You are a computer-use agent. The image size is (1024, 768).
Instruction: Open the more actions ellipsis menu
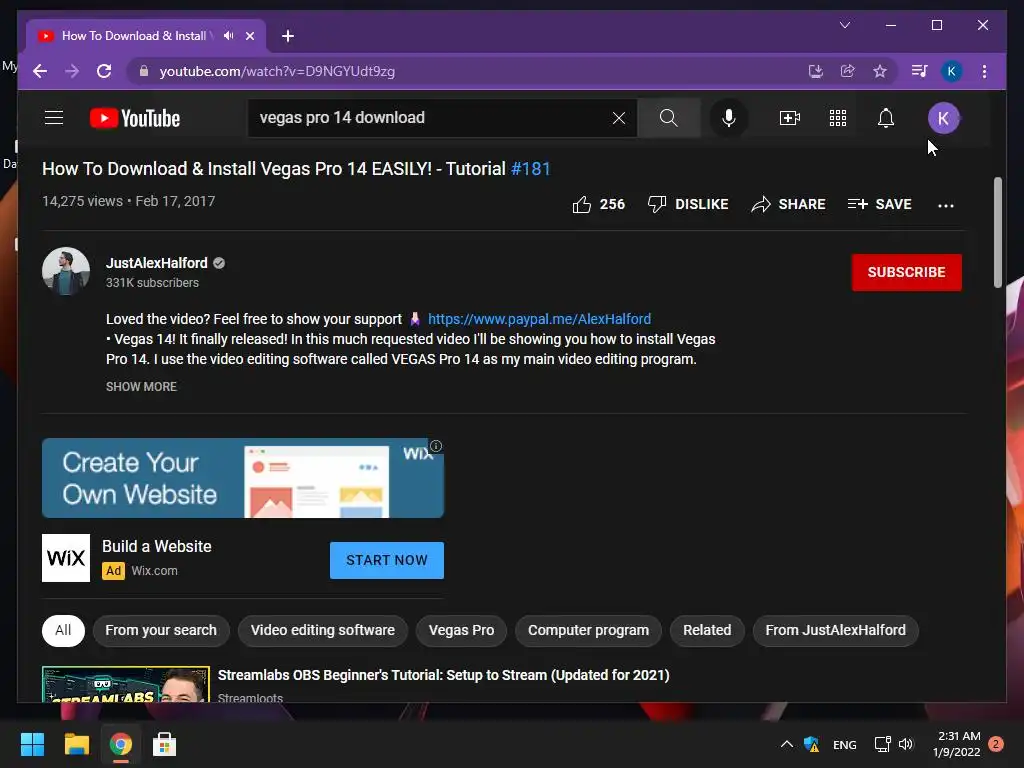[x=946, y=205]
